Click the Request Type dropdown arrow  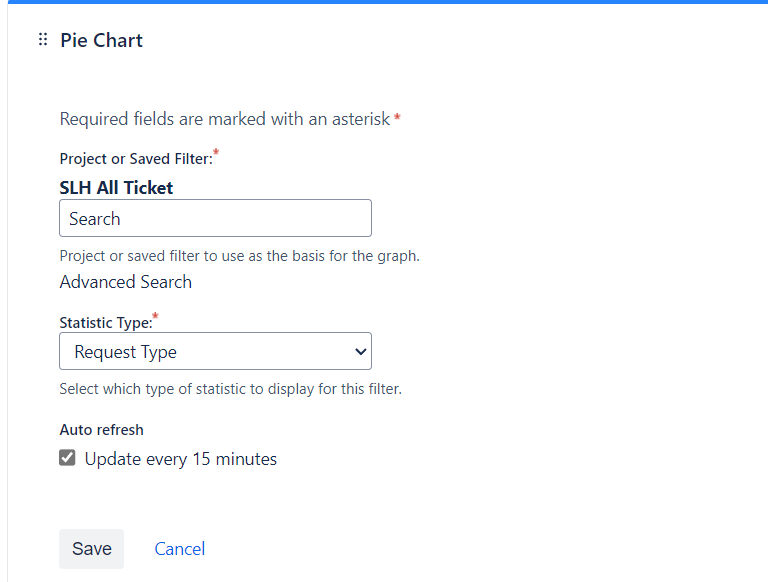pos(360,351)
